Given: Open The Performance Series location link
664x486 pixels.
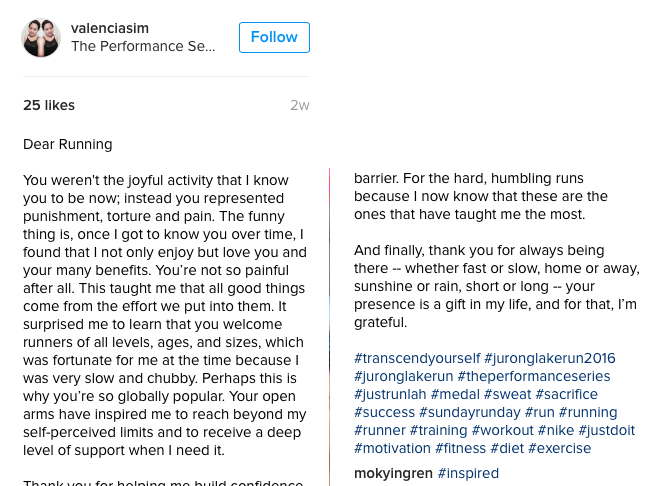Looking at the screenshot, I should 142,46.
